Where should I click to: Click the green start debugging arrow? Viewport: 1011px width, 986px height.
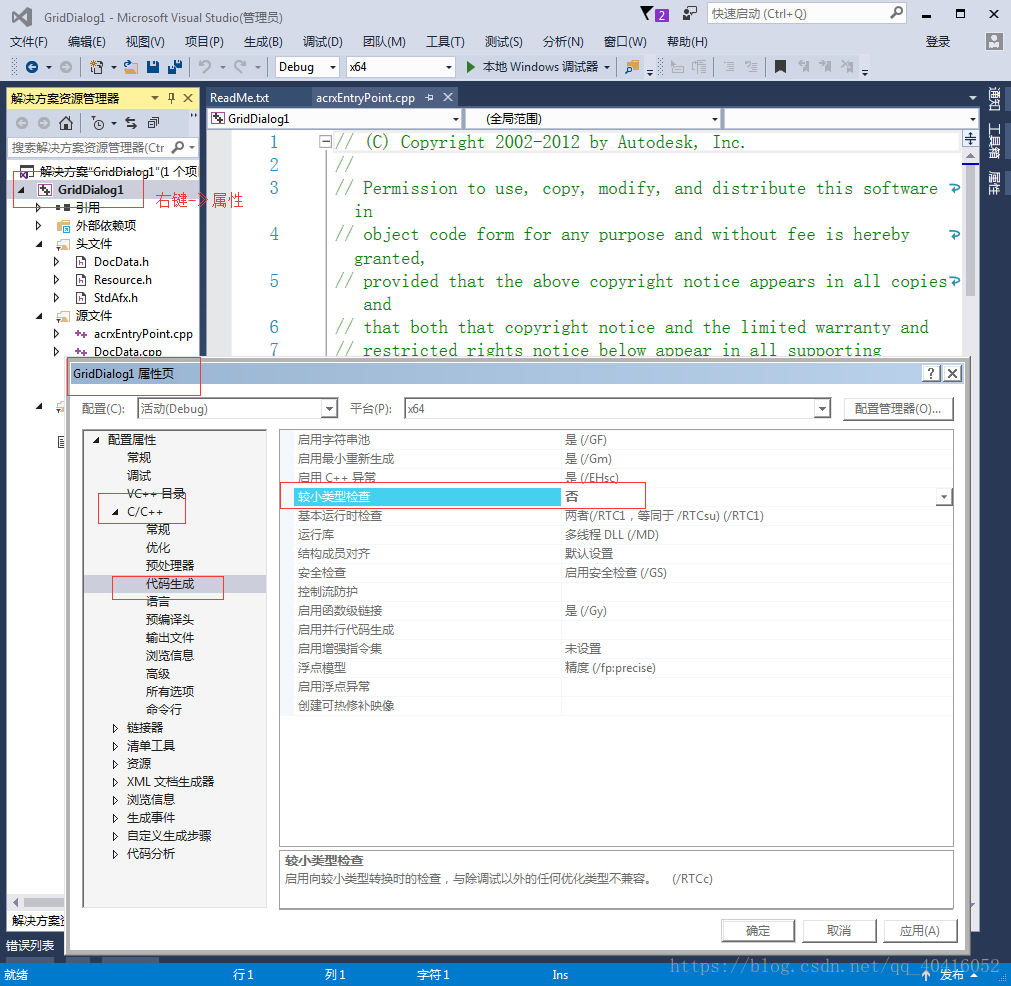(x=471, y=66)
